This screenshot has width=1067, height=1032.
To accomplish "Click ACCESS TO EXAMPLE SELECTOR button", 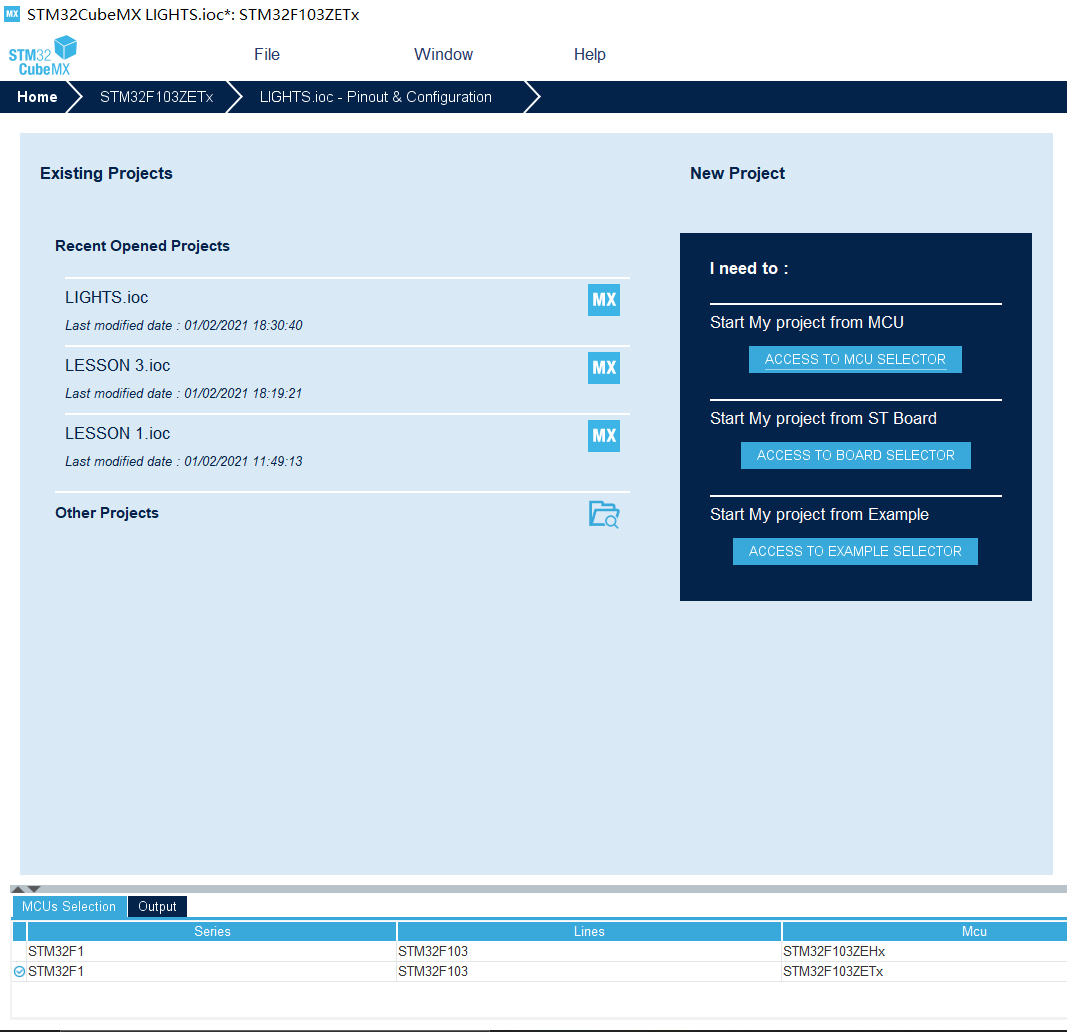I will pos(855,551).
